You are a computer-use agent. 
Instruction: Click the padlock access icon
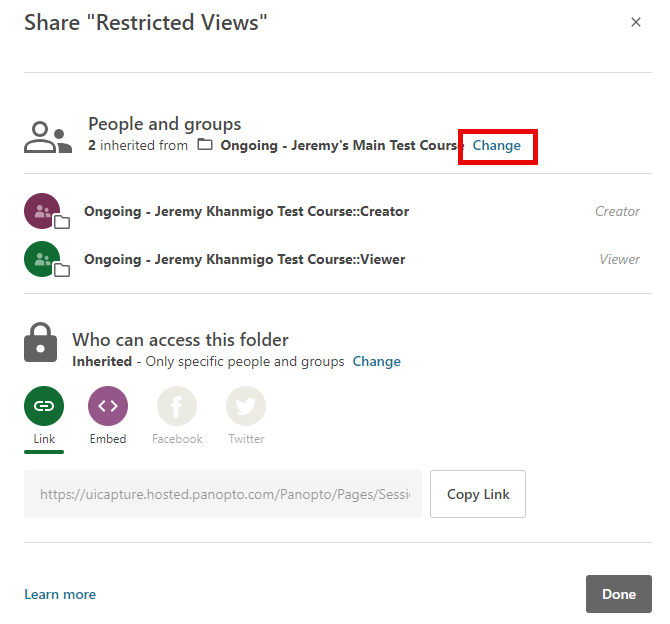pyautogui.click(x=40, y=343)
